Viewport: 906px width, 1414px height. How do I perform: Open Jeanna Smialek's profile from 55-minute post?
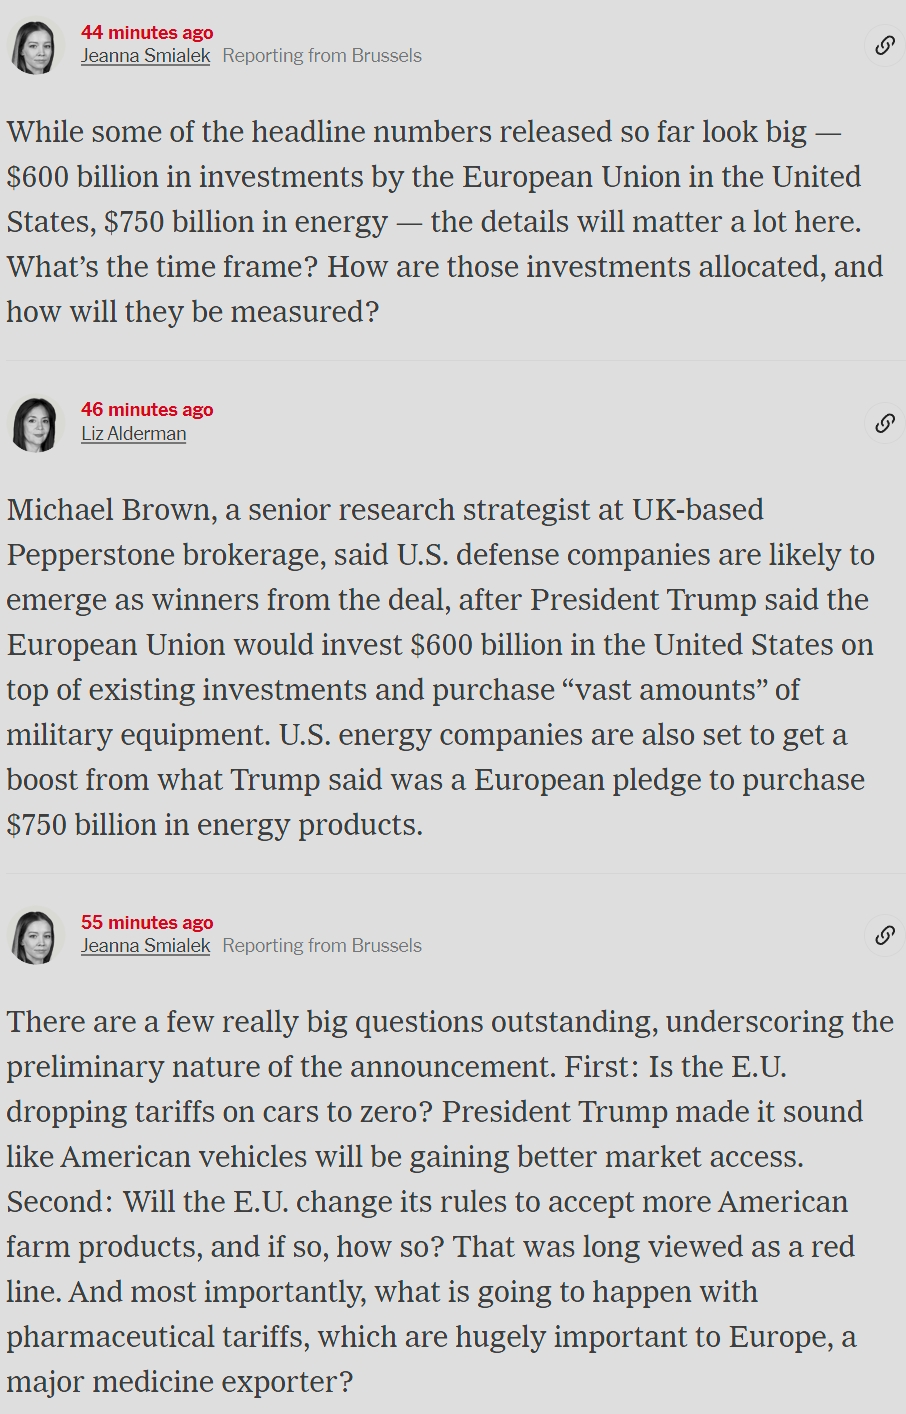click(x=145, y=946)
